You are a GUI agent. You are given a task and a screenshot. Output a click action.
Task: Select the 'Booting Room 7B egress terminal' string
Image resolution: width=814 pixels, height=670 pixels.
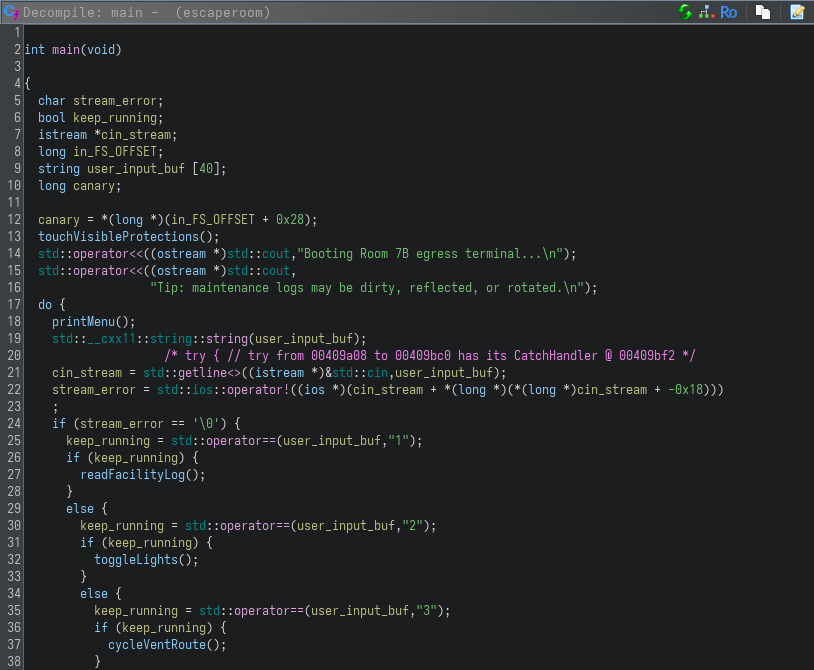tap(429, 254)
